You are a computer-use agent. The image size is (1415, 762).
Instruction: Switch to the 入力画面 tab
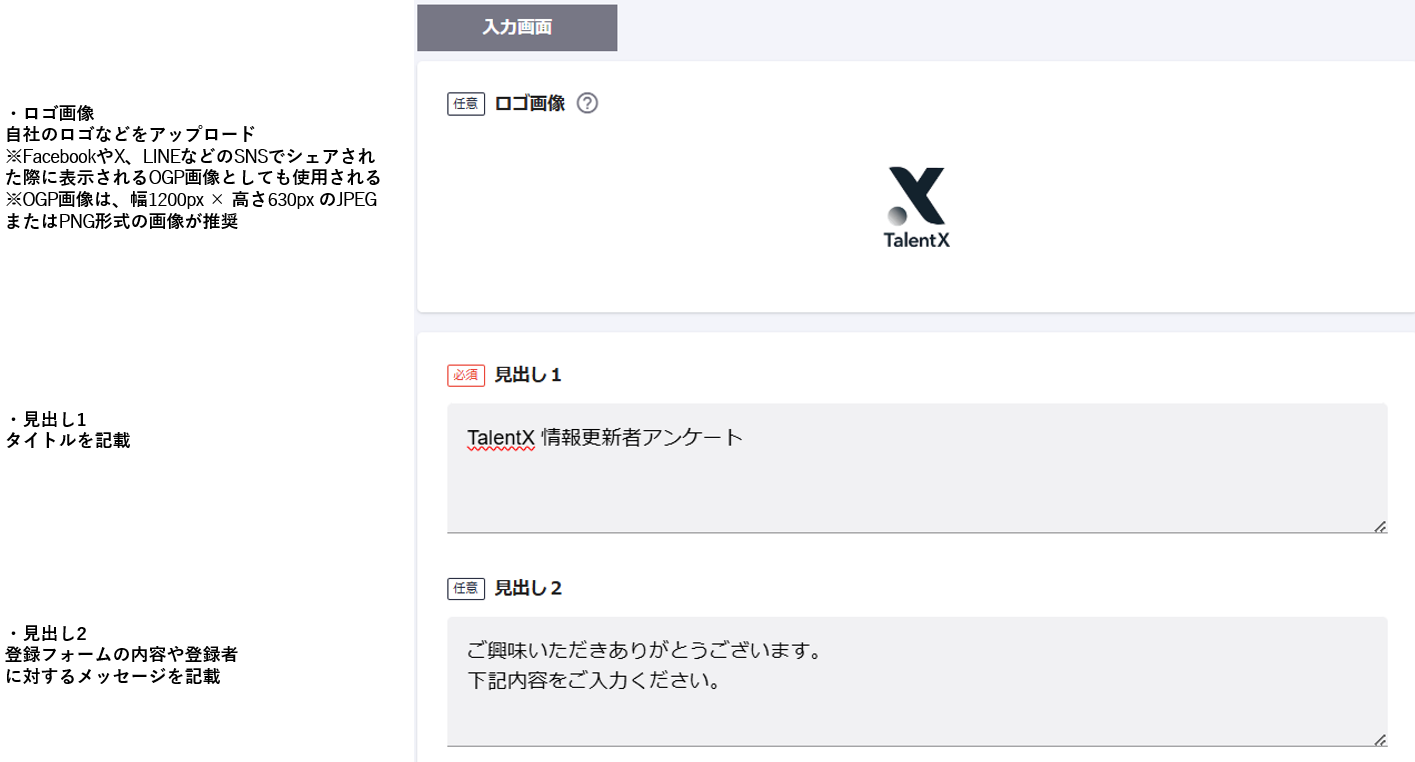pyautogui.click(x=517, y=27)
